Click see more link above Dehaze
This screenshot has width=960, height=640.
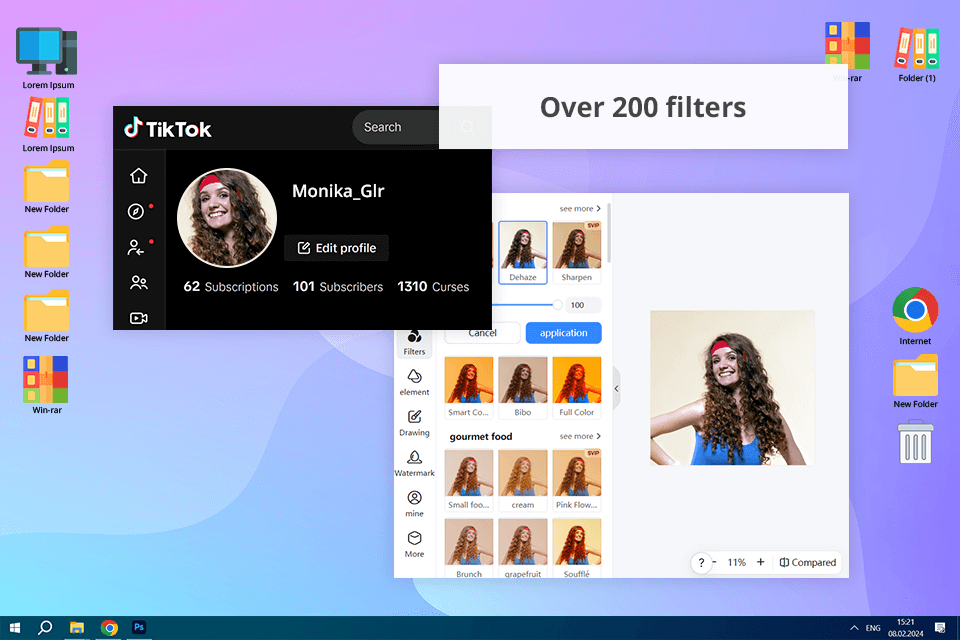[580, 208]
